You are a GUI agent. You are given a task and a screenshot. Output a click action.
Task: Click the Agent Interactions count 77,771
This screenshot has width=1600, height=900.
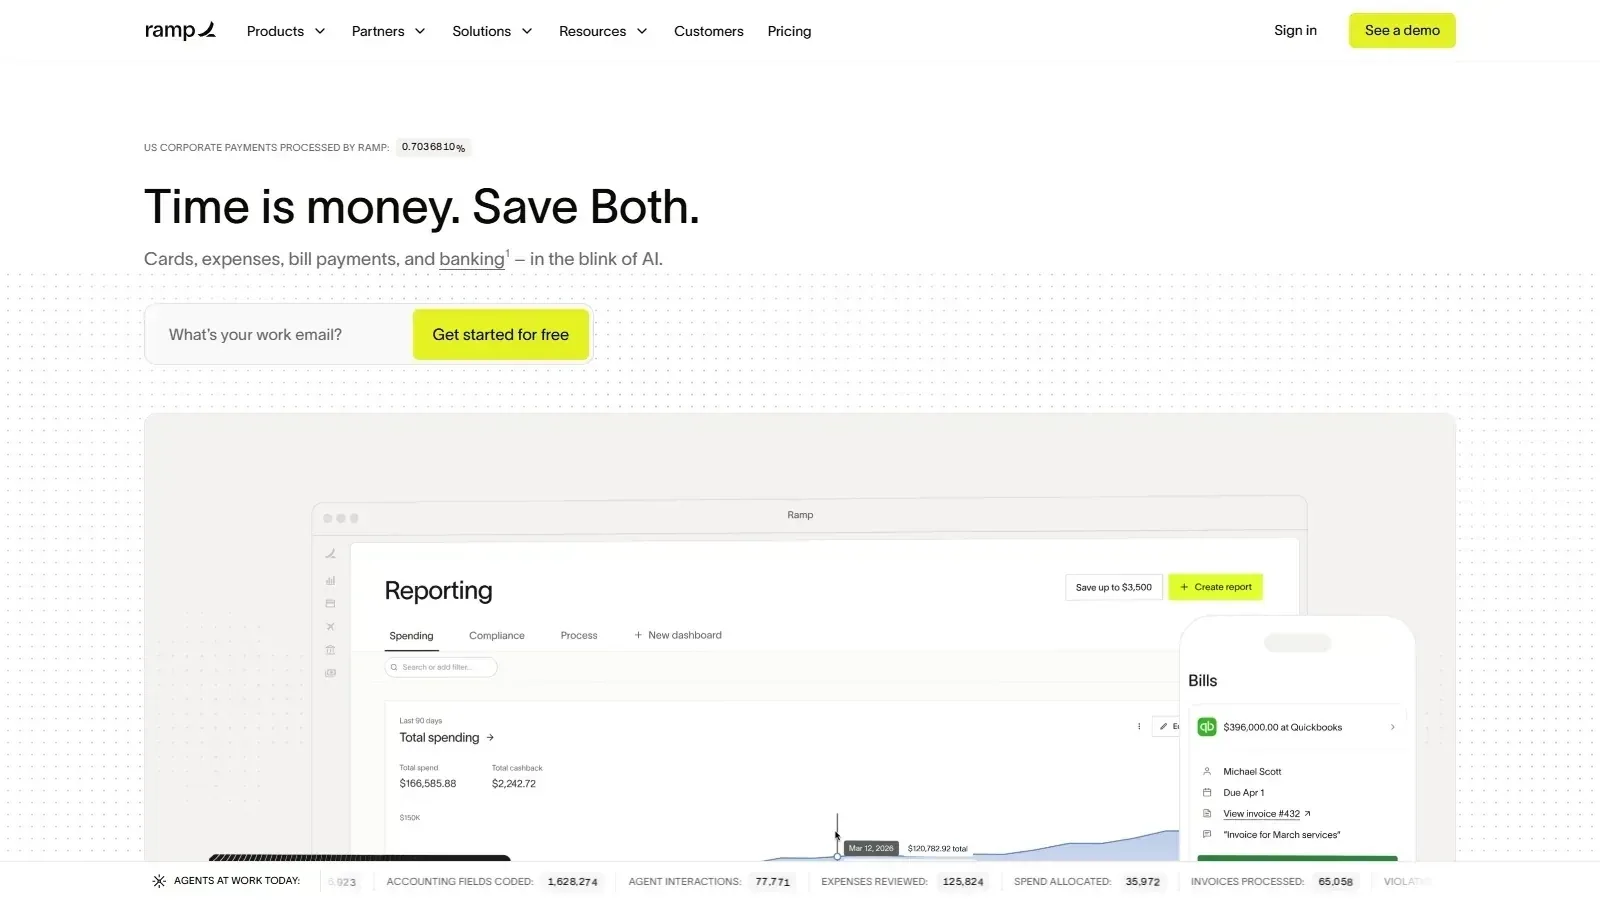(773, 882)
